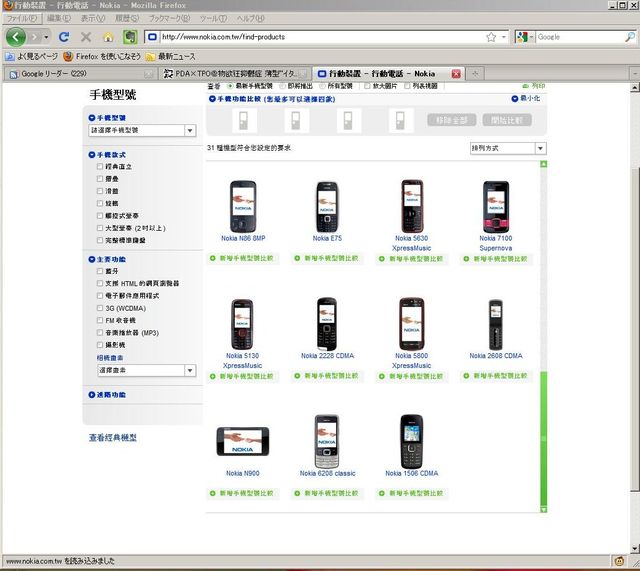Switch to the Google リーダー tab
This screenshot has height=571, width=640.
(x=80, y=73)
